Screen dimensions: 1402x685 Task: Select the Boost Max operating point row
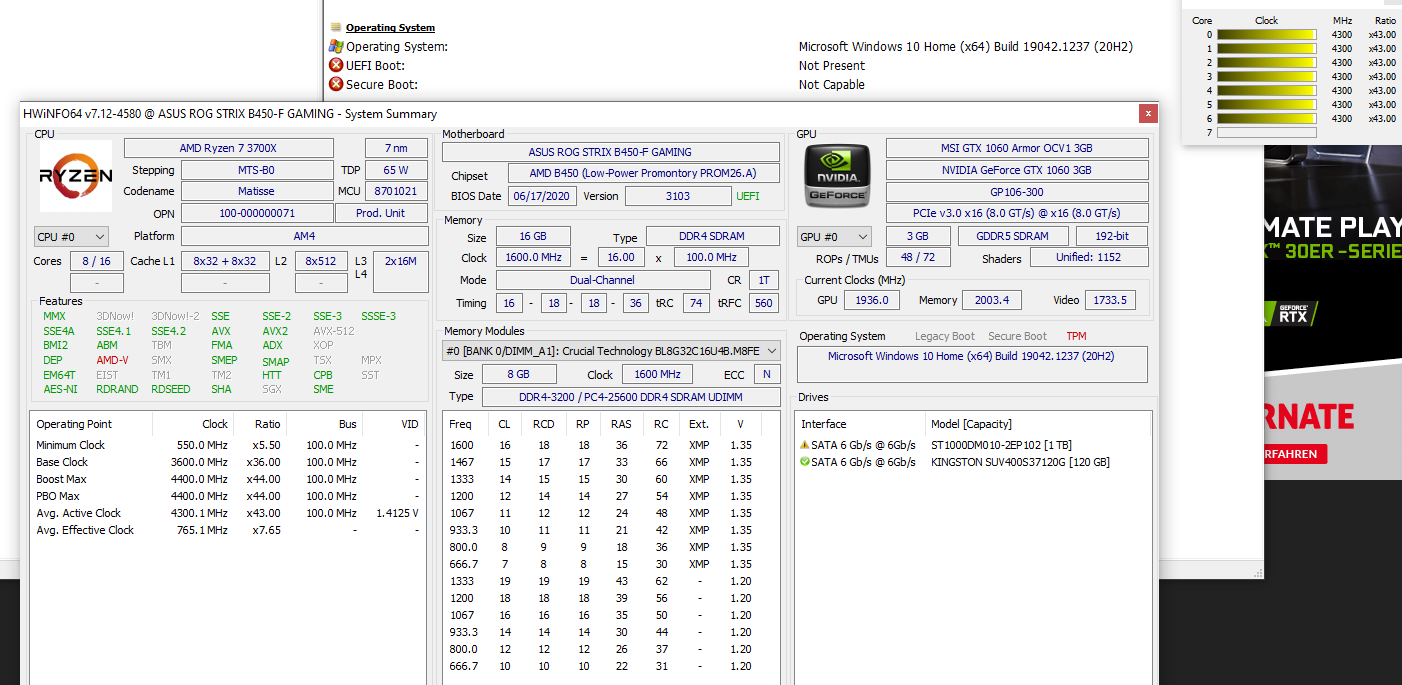tap(227, 479)
